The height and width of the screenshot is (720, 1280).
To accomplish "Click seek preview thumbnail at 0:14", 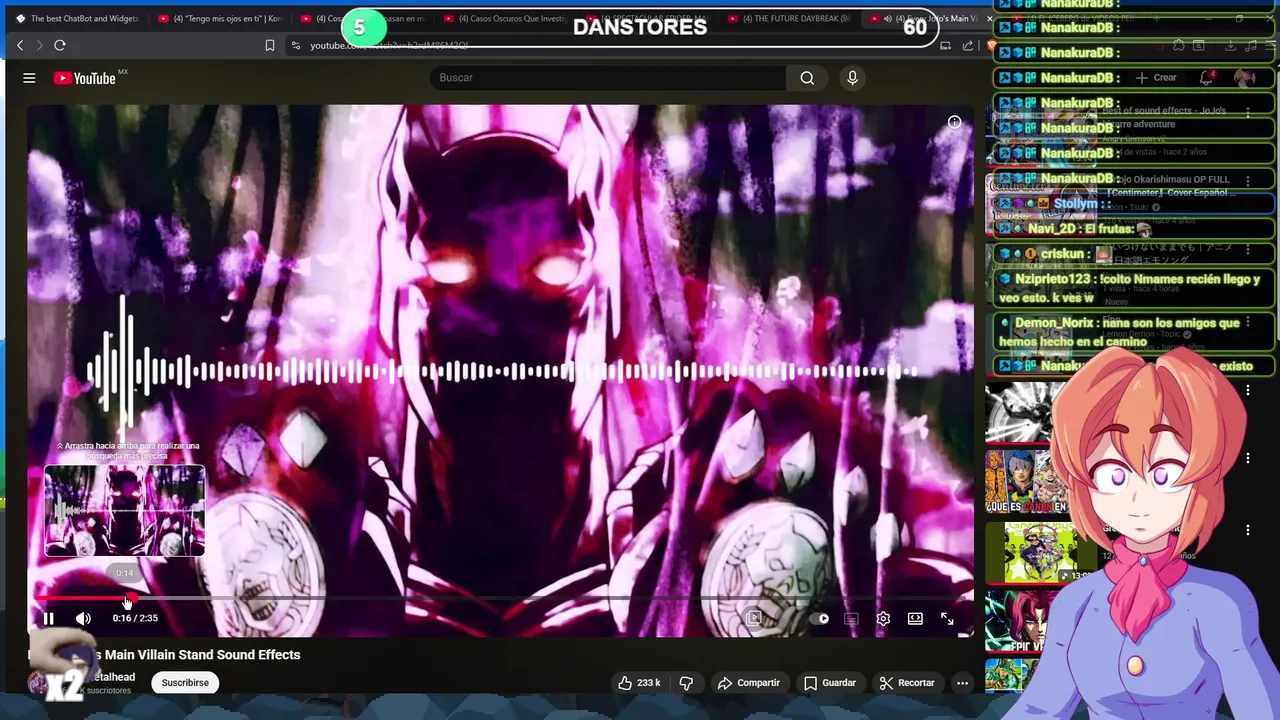I will [124, 511].
